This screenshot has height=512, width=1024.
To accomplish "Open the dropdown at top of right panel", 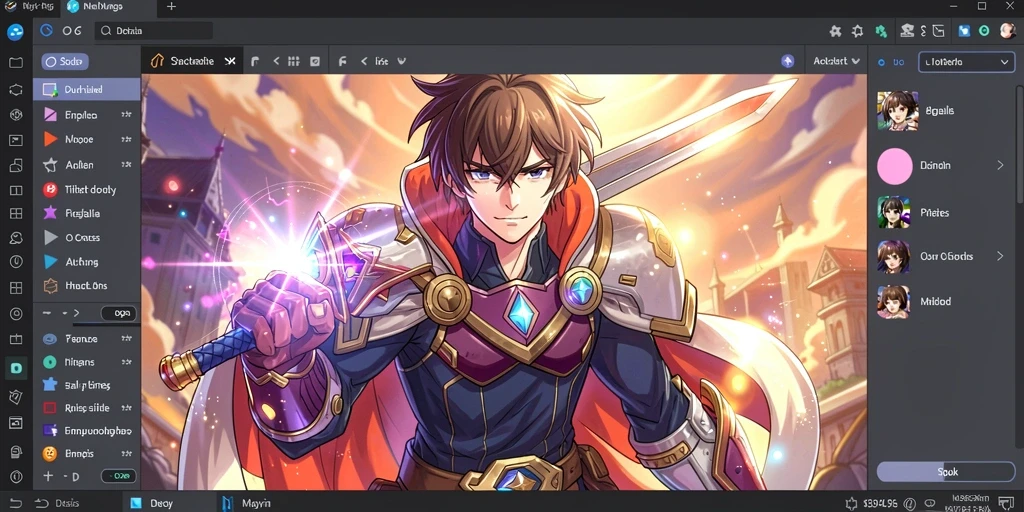I will click(967, 62).
